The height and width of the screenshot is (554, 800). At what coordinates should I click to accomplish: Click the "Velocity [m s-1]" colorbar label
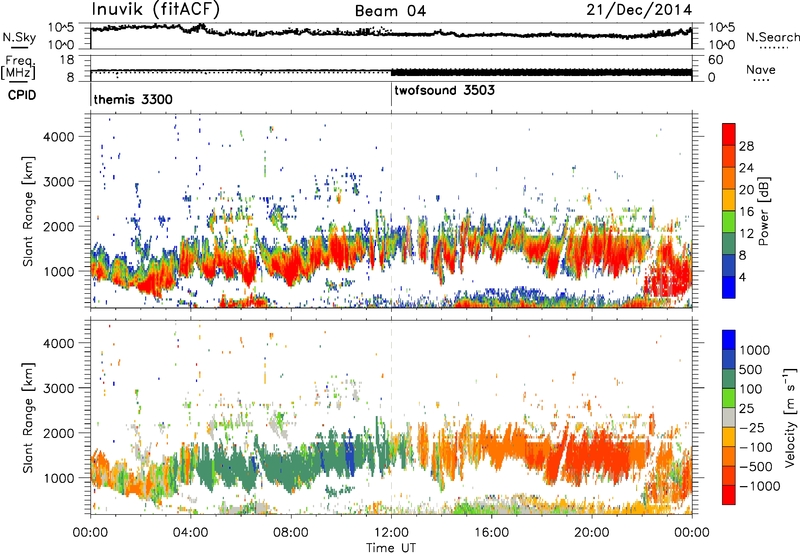point(790,417)
